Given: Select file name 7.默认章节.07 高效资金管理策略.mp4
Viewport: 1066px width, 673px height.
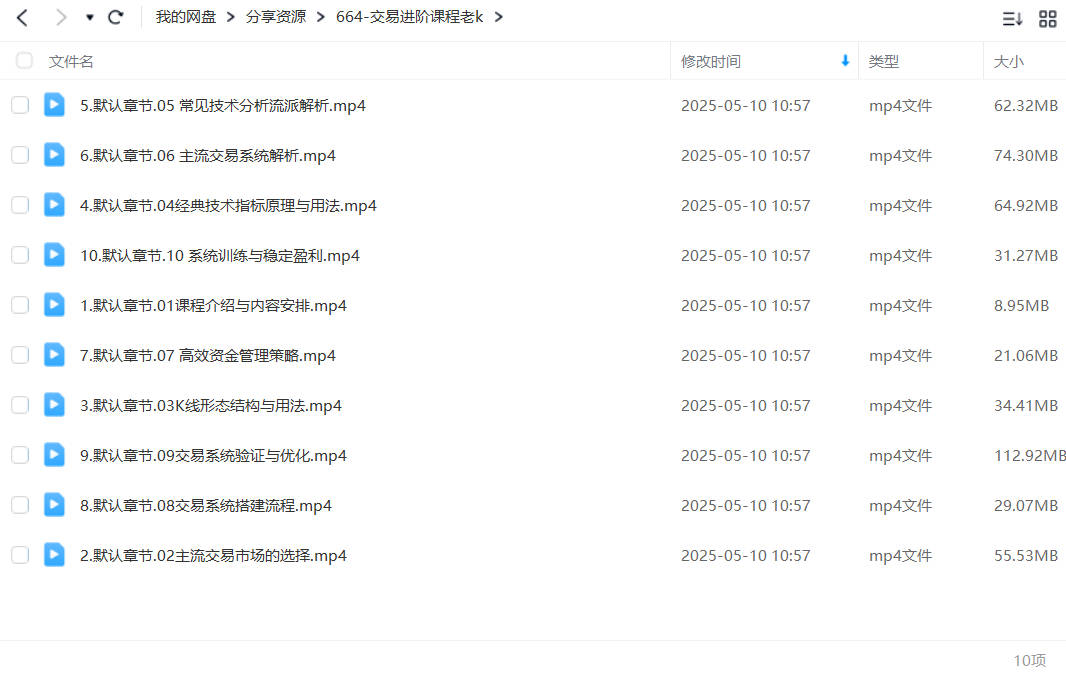Looking at the screenshot, I should [208, 356].
